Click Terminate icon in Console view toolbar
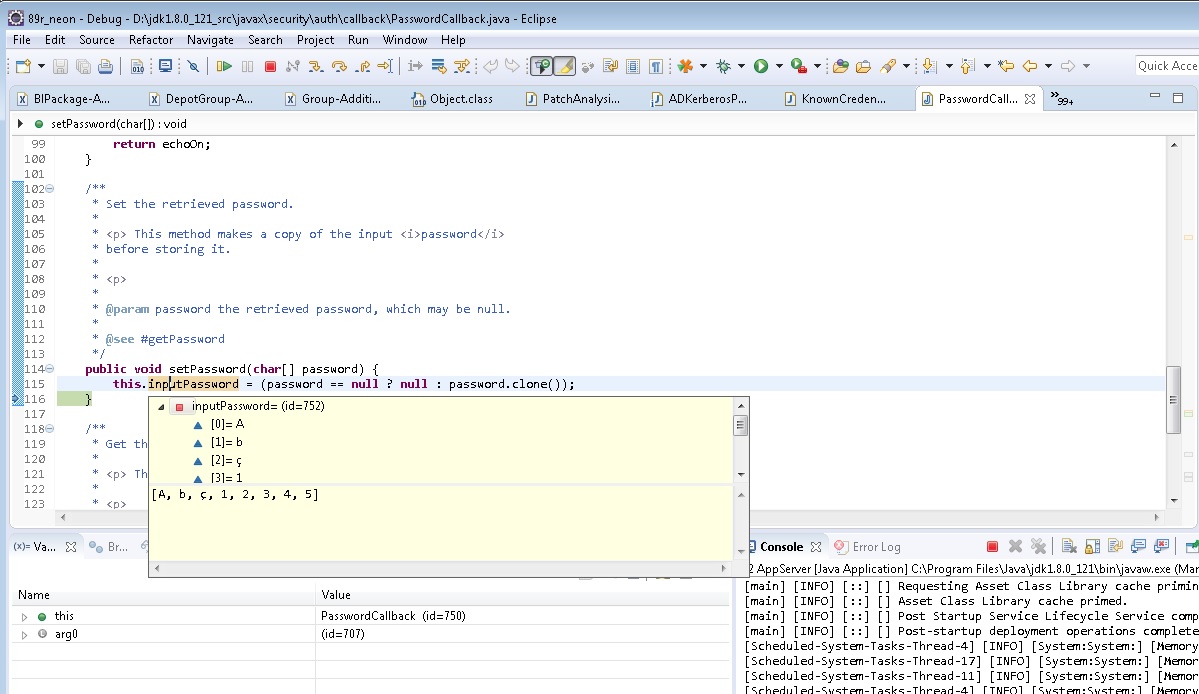The width and height of the screenshot is (1199, 694). [992, 546]
